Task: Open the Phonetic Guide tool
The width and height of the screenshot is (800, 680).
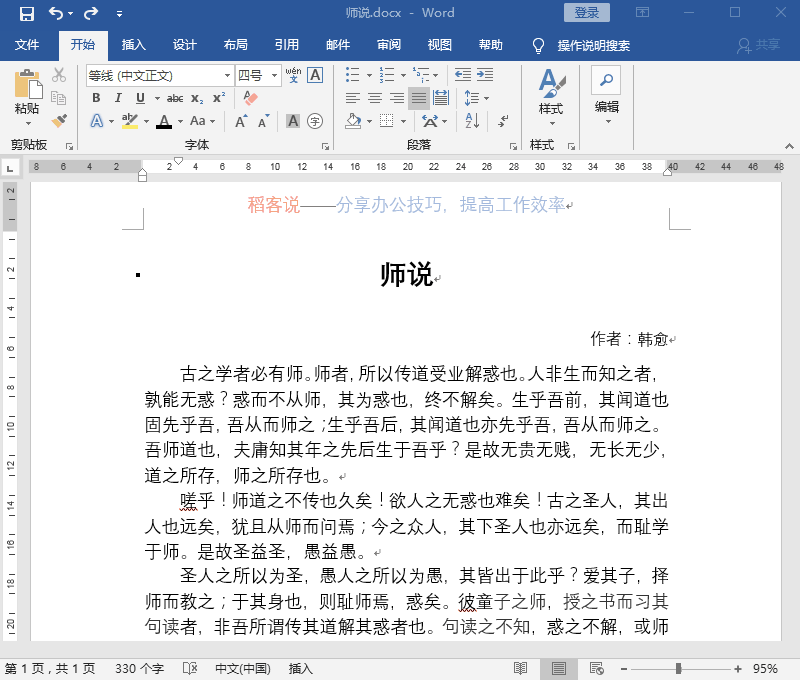Action: (294, 74)
